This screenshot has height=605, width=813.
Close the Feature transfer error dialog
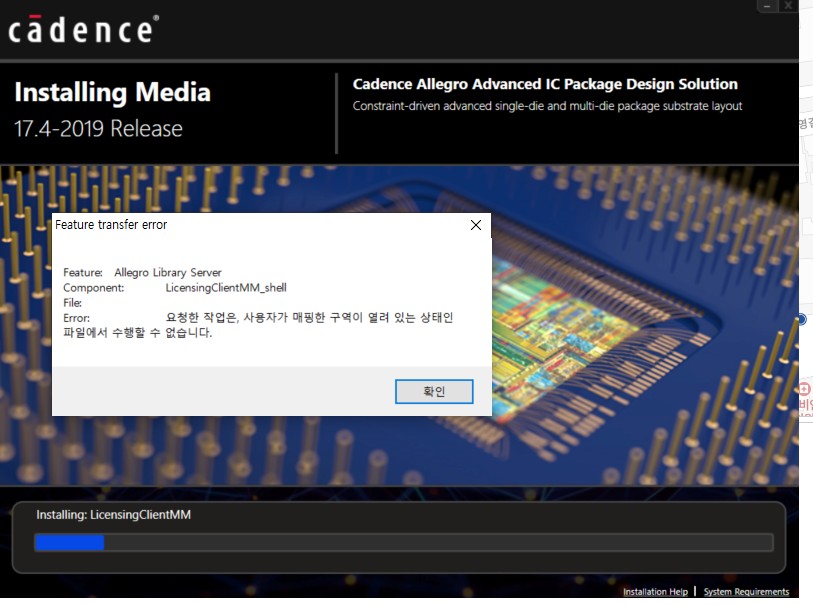[x=475, y=225]
